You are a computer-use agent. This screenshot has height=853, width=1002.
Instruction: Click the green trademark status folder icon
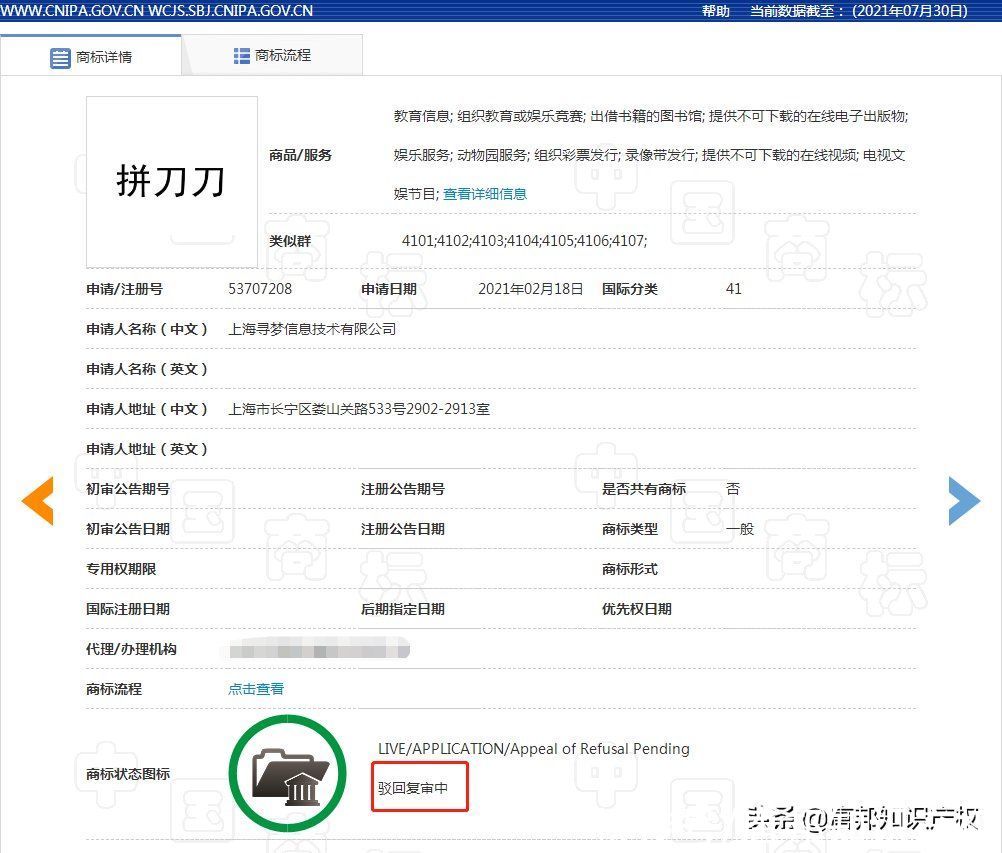288,773
